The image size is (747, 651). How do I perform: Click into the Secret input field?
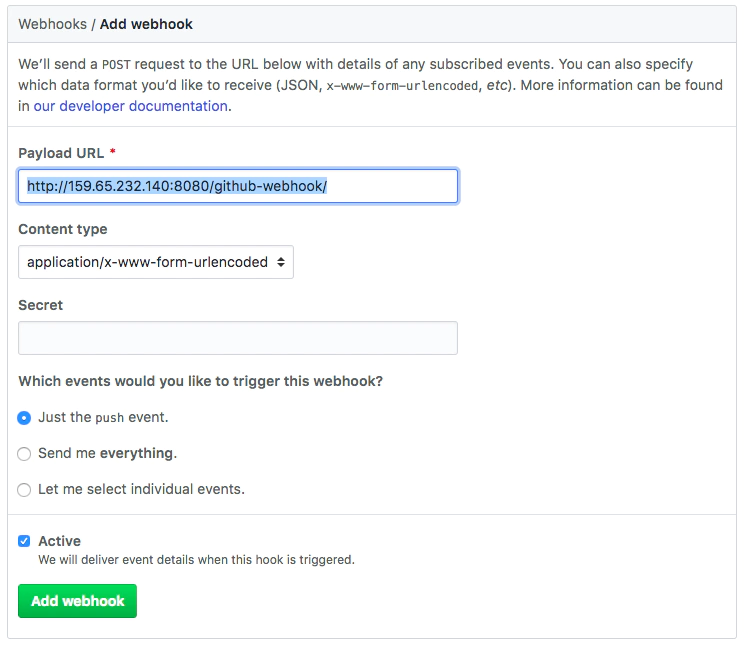tap(238, 338)
